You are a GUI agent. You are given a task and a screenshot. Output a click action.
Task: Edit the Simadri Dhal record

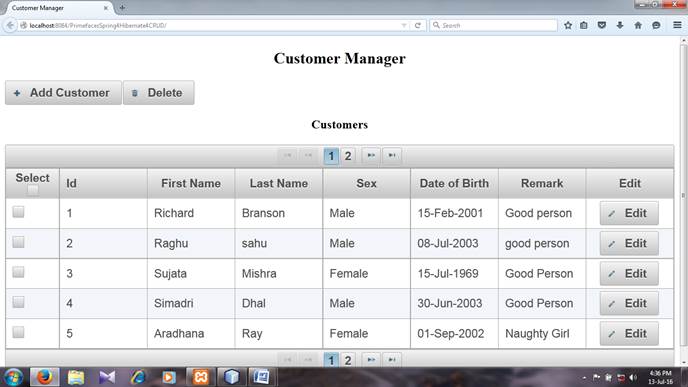click(x=629, y=304)
